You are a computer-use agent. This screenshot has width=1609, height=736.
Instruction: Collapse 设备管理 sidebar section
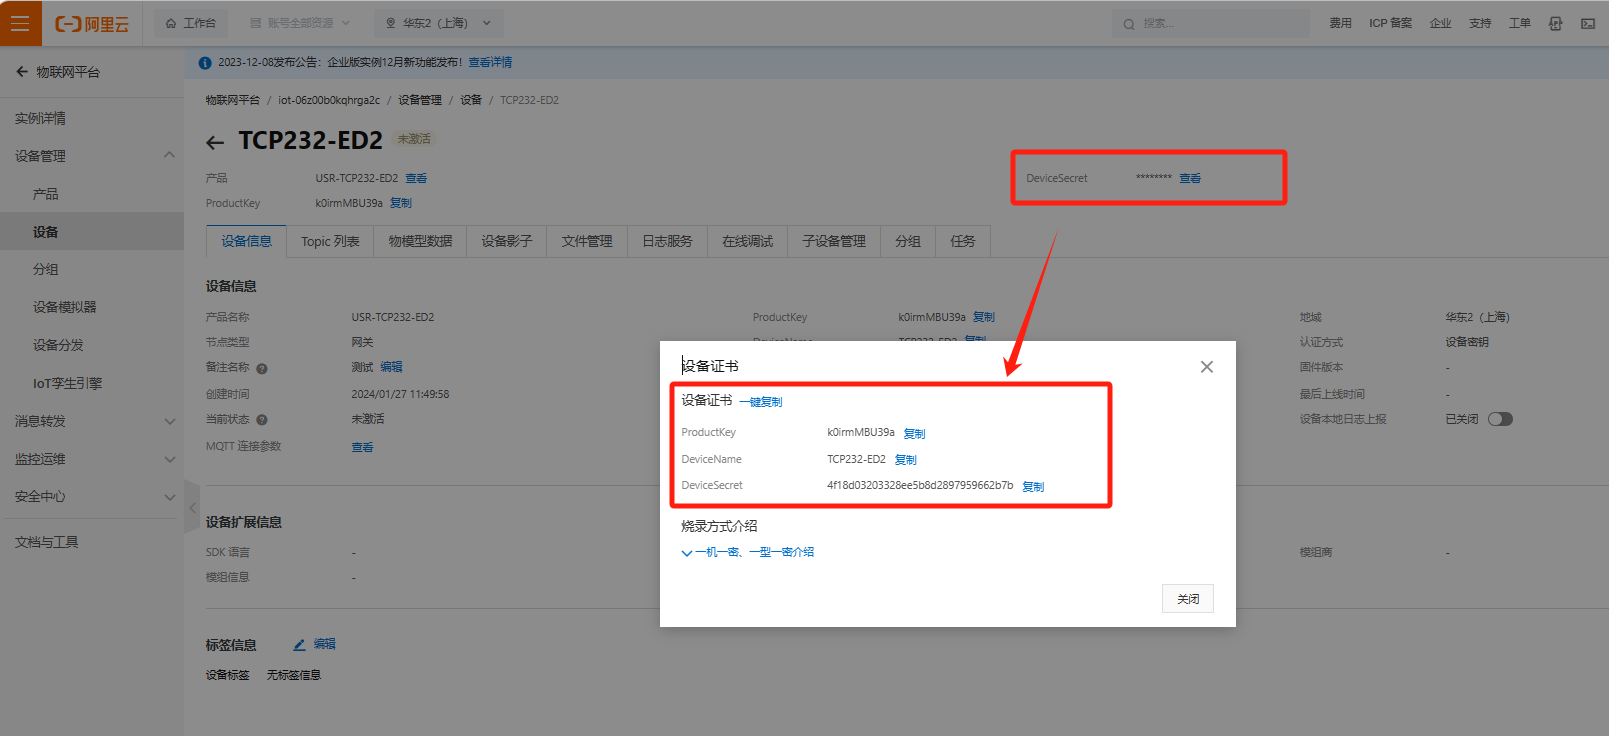168,155
